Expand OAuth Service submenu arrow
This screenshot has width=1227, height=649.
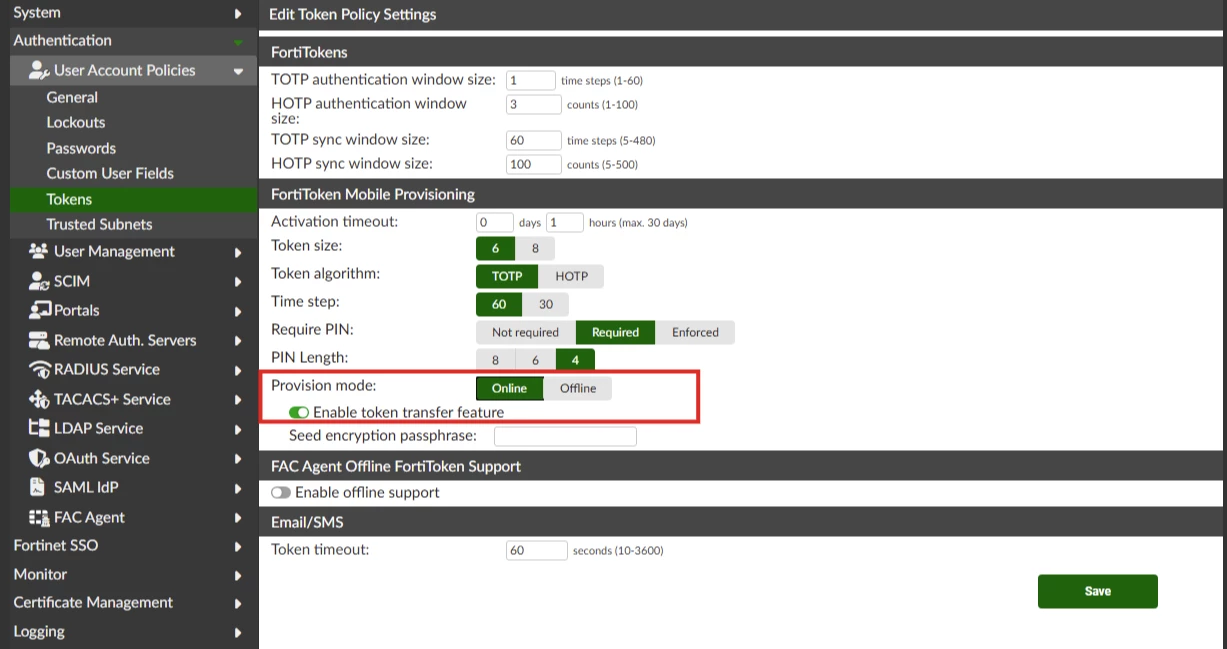click(238, 459)
